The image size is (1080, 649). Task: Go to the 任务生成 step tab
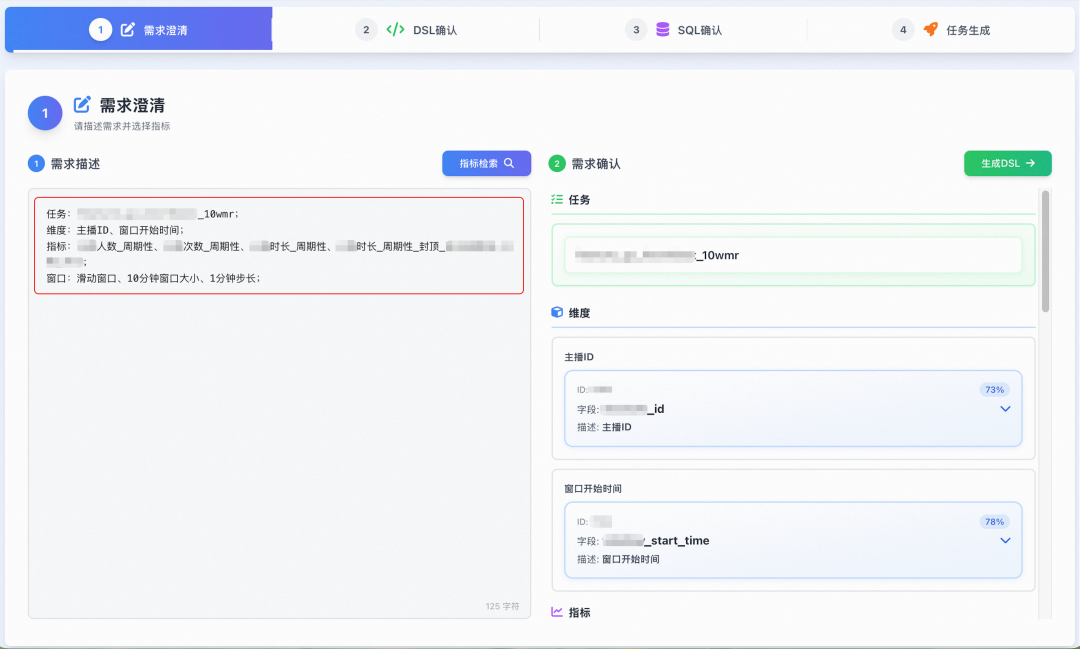[x=941, y=30]
